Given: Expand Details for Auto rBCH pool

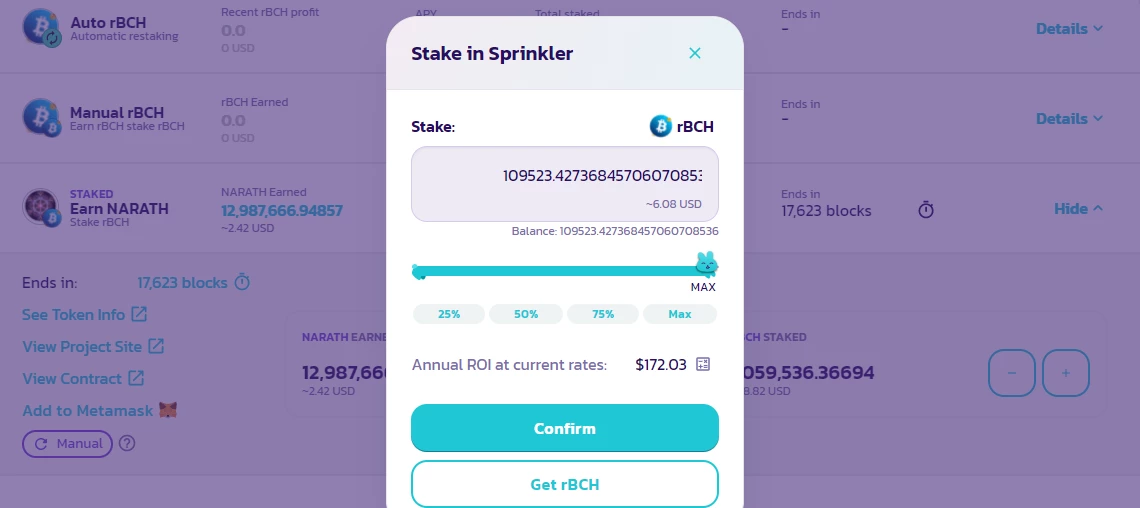Looking at the screenshot, I should tap(1069, 28).
